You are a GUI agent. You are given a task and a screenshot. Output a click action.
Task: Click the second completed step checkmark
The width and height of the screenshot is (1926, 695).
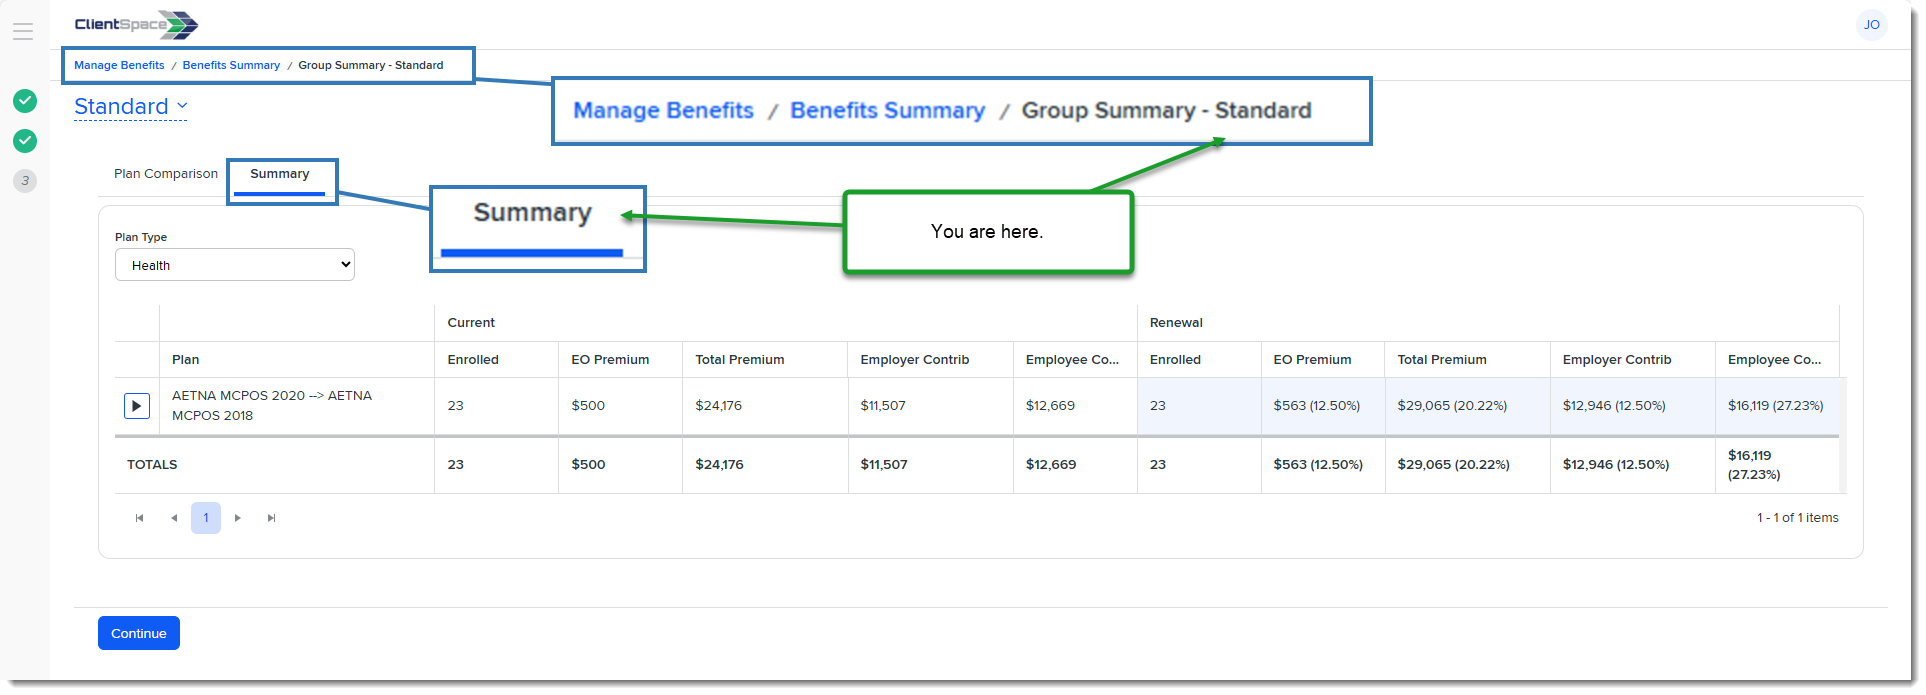click(x=25, y=141)
